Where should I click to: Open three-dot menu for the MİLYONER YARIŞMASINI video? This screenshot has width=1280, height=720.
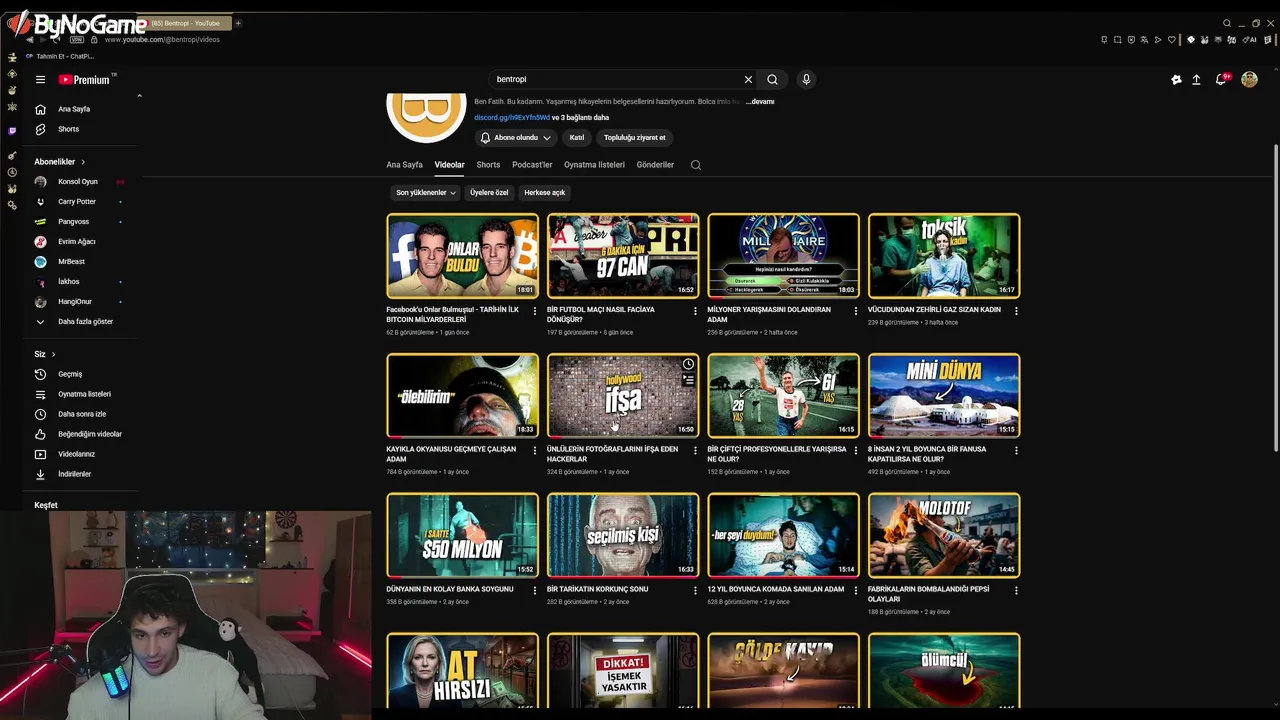click(855, 311)
